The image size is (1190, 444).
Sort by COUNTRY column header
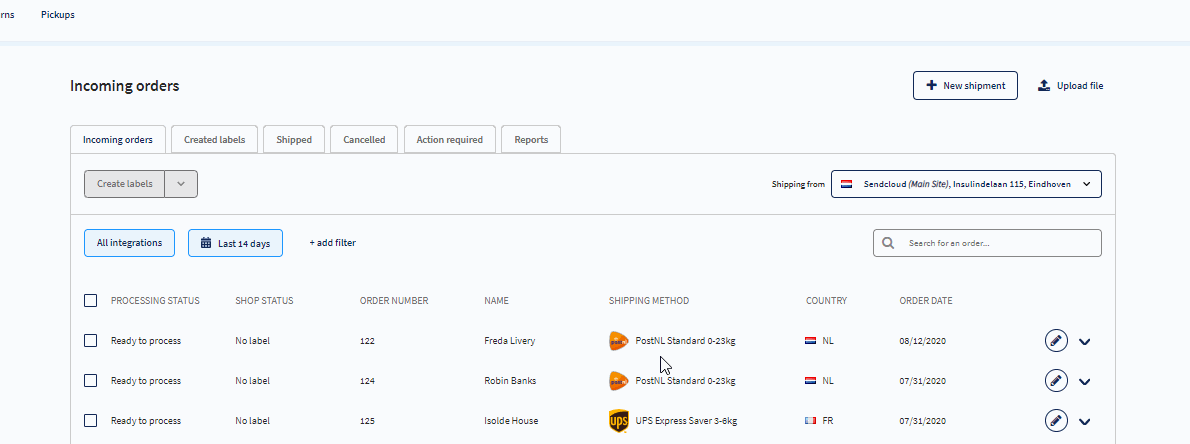tap(826, 301)
